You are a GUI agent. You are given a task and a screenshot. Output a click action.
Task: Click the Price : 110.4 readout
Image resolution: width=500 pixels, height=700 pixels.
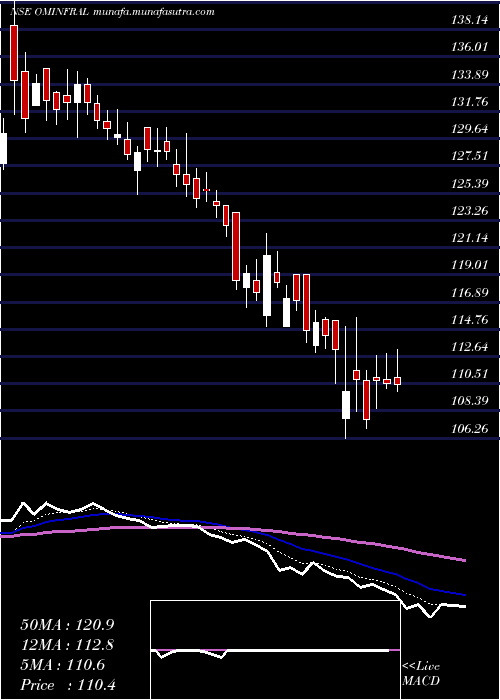[68, 685]
